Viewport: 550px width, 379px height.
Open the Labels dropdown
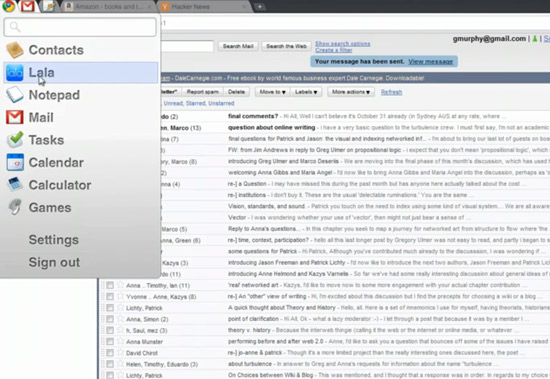point(306,92)
